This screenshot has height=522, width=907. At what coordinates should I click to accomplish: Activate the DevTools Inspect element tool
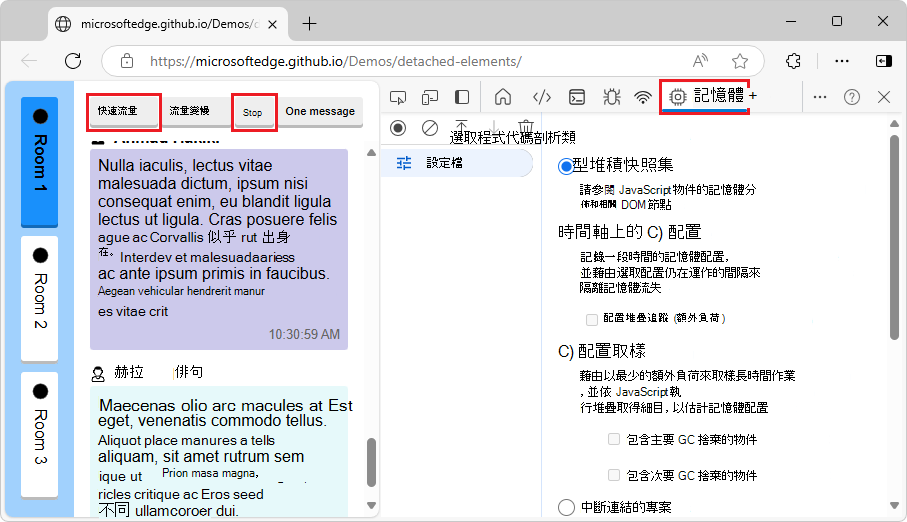coord(398,97)
